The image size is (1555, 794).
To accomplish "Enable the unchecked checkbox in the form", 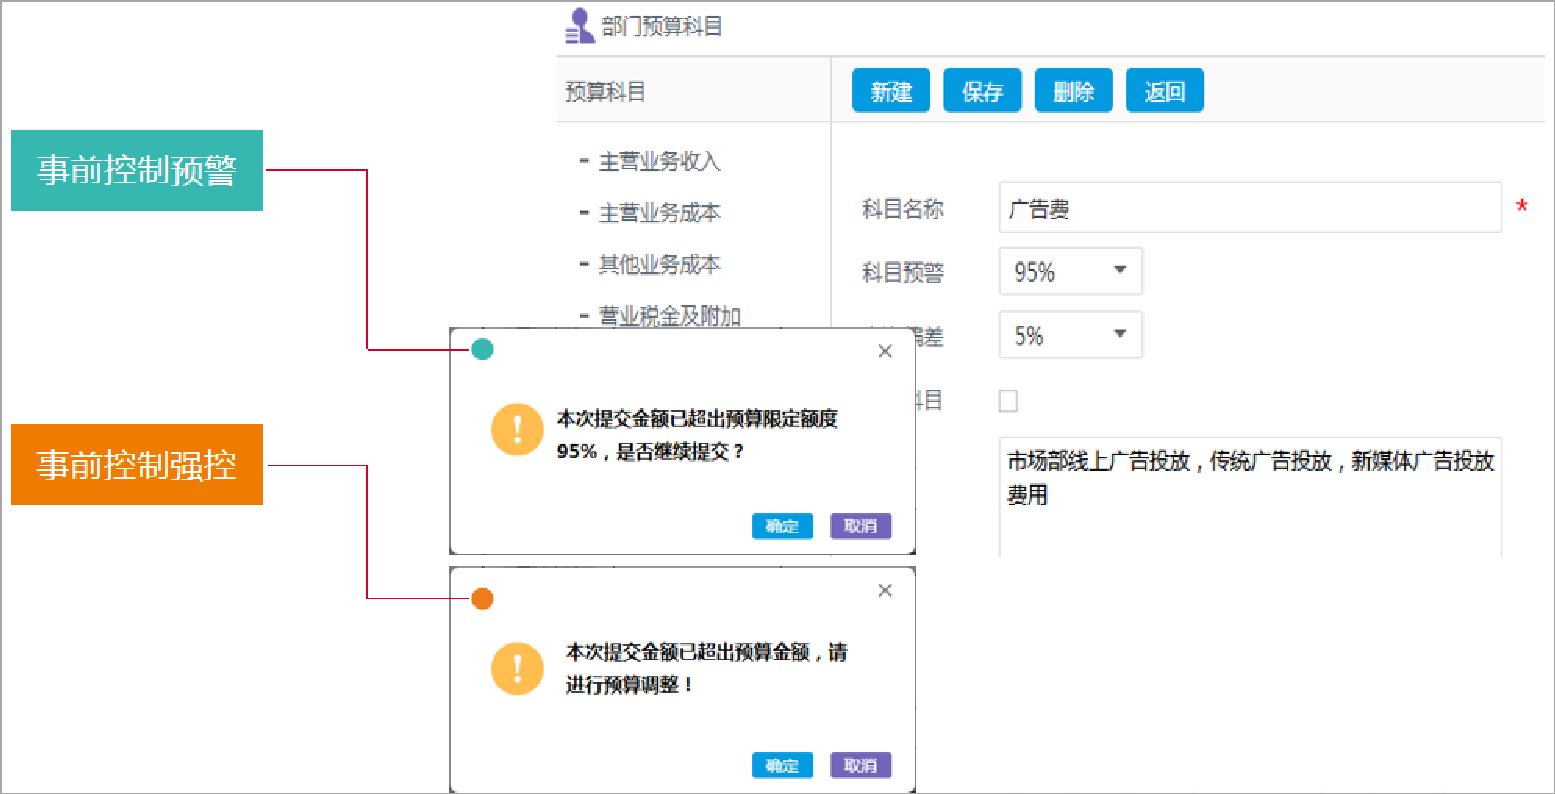I will [x=1008, y=400].
